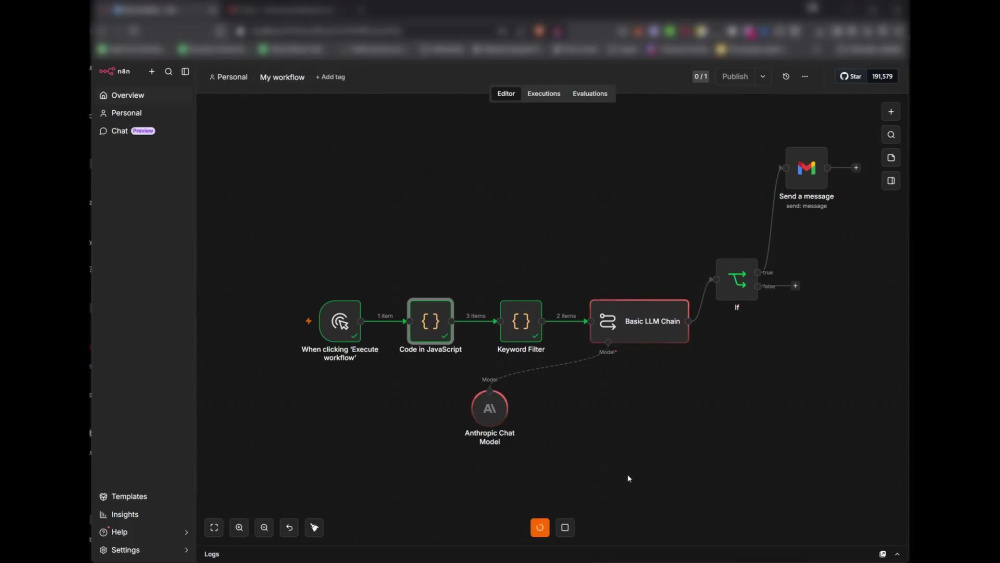The width and height of the screenshot is (1000, 563).
Task: Open the canvas node search panel
Action: (891, 135)
